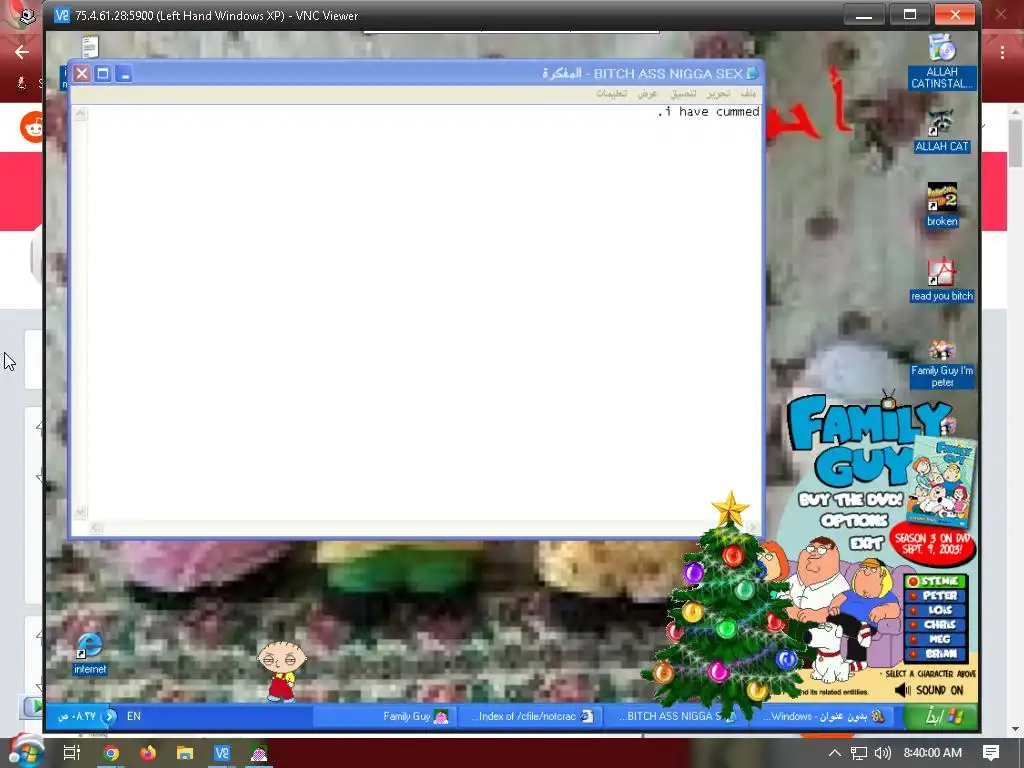Screen dimensions: 1024x768
Task: Click OPTIONS in the Family Guy app
Action: [x=854, y=520]
